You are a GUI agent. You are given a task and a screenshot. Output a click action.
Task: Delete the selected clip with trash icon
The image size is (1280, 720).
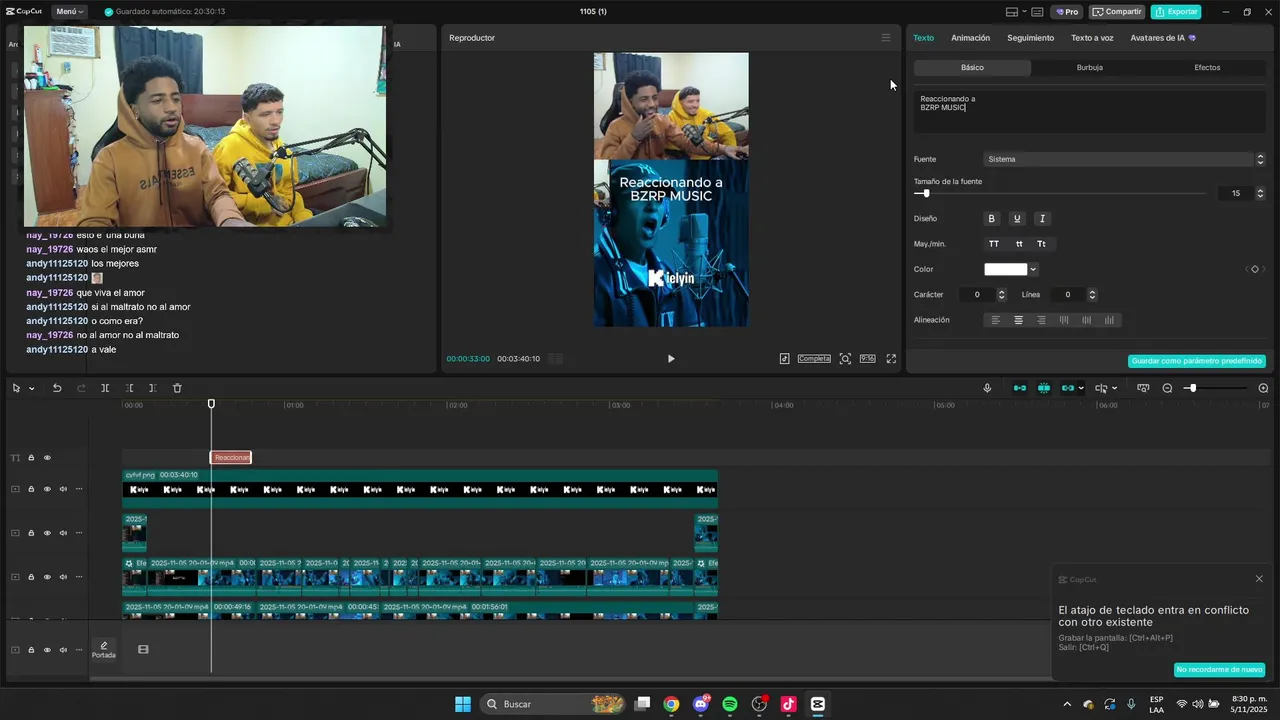[x=177, y=388]
